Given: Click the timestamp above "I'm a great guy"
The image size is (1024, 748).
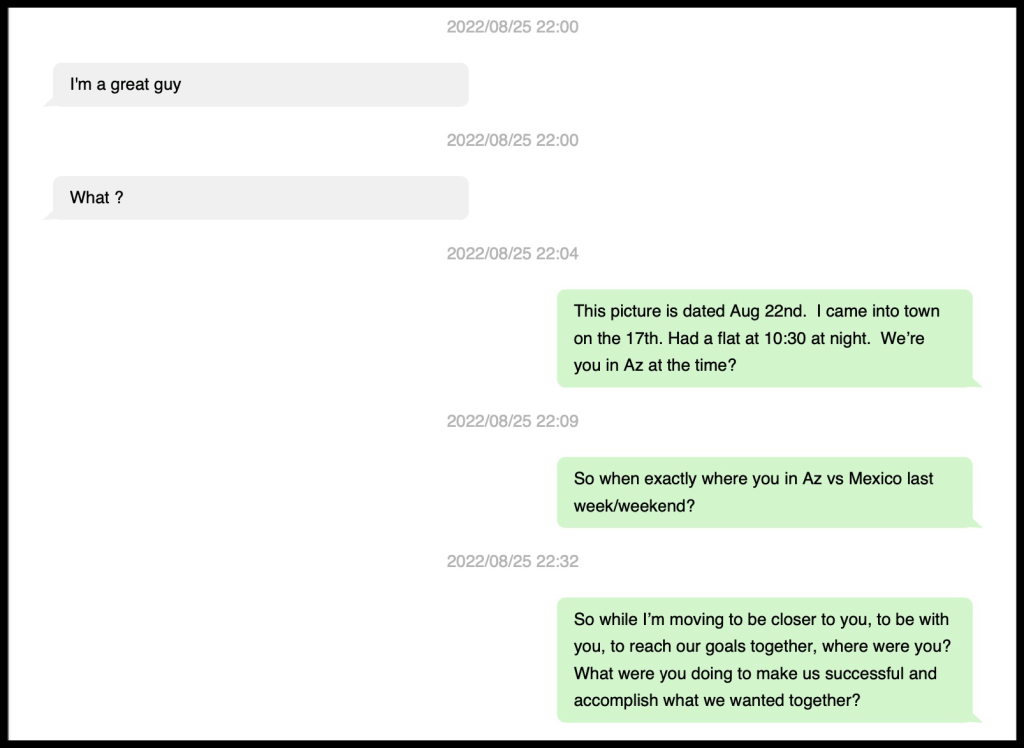Looking at the screenshot, I should (512, 27).
